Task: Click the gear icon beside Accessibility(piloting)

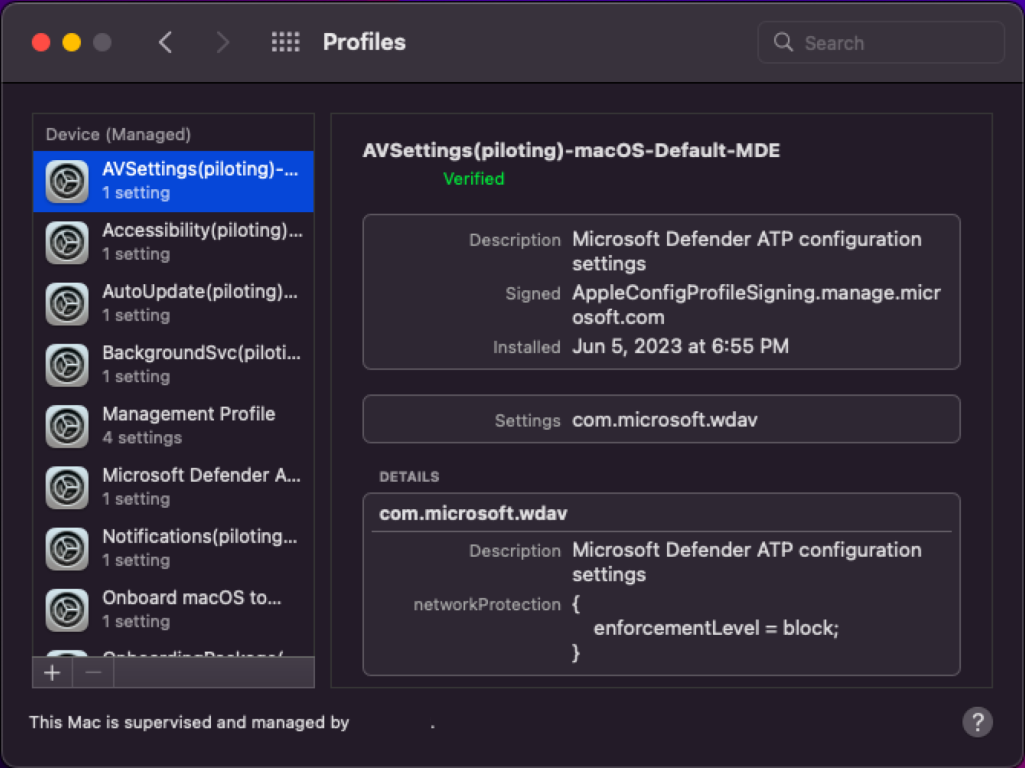Action: coord(67,242)
